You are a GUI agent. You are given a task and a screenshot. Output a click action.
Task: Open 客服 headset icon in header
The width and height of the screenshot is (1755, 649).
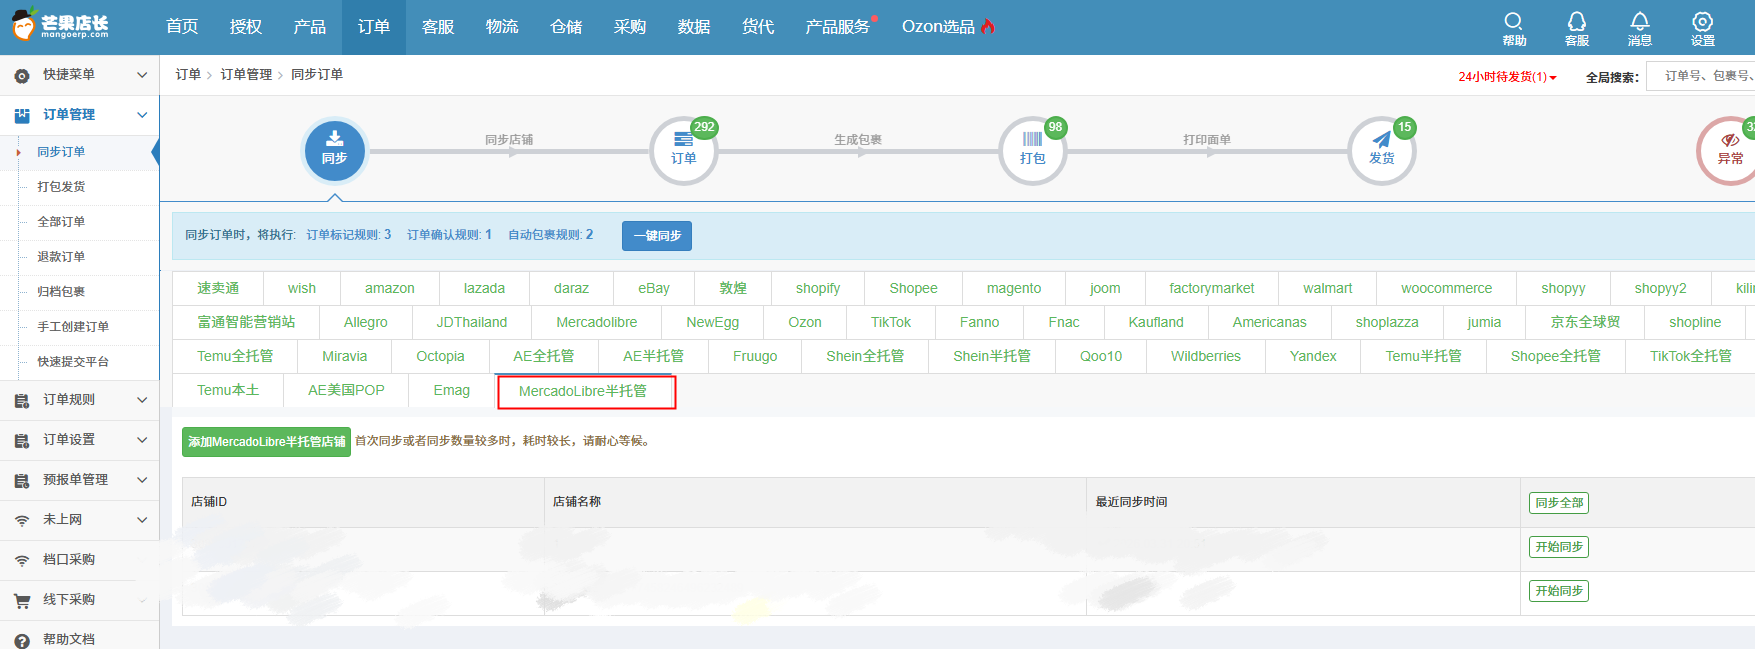click(x=1576, y=27)
